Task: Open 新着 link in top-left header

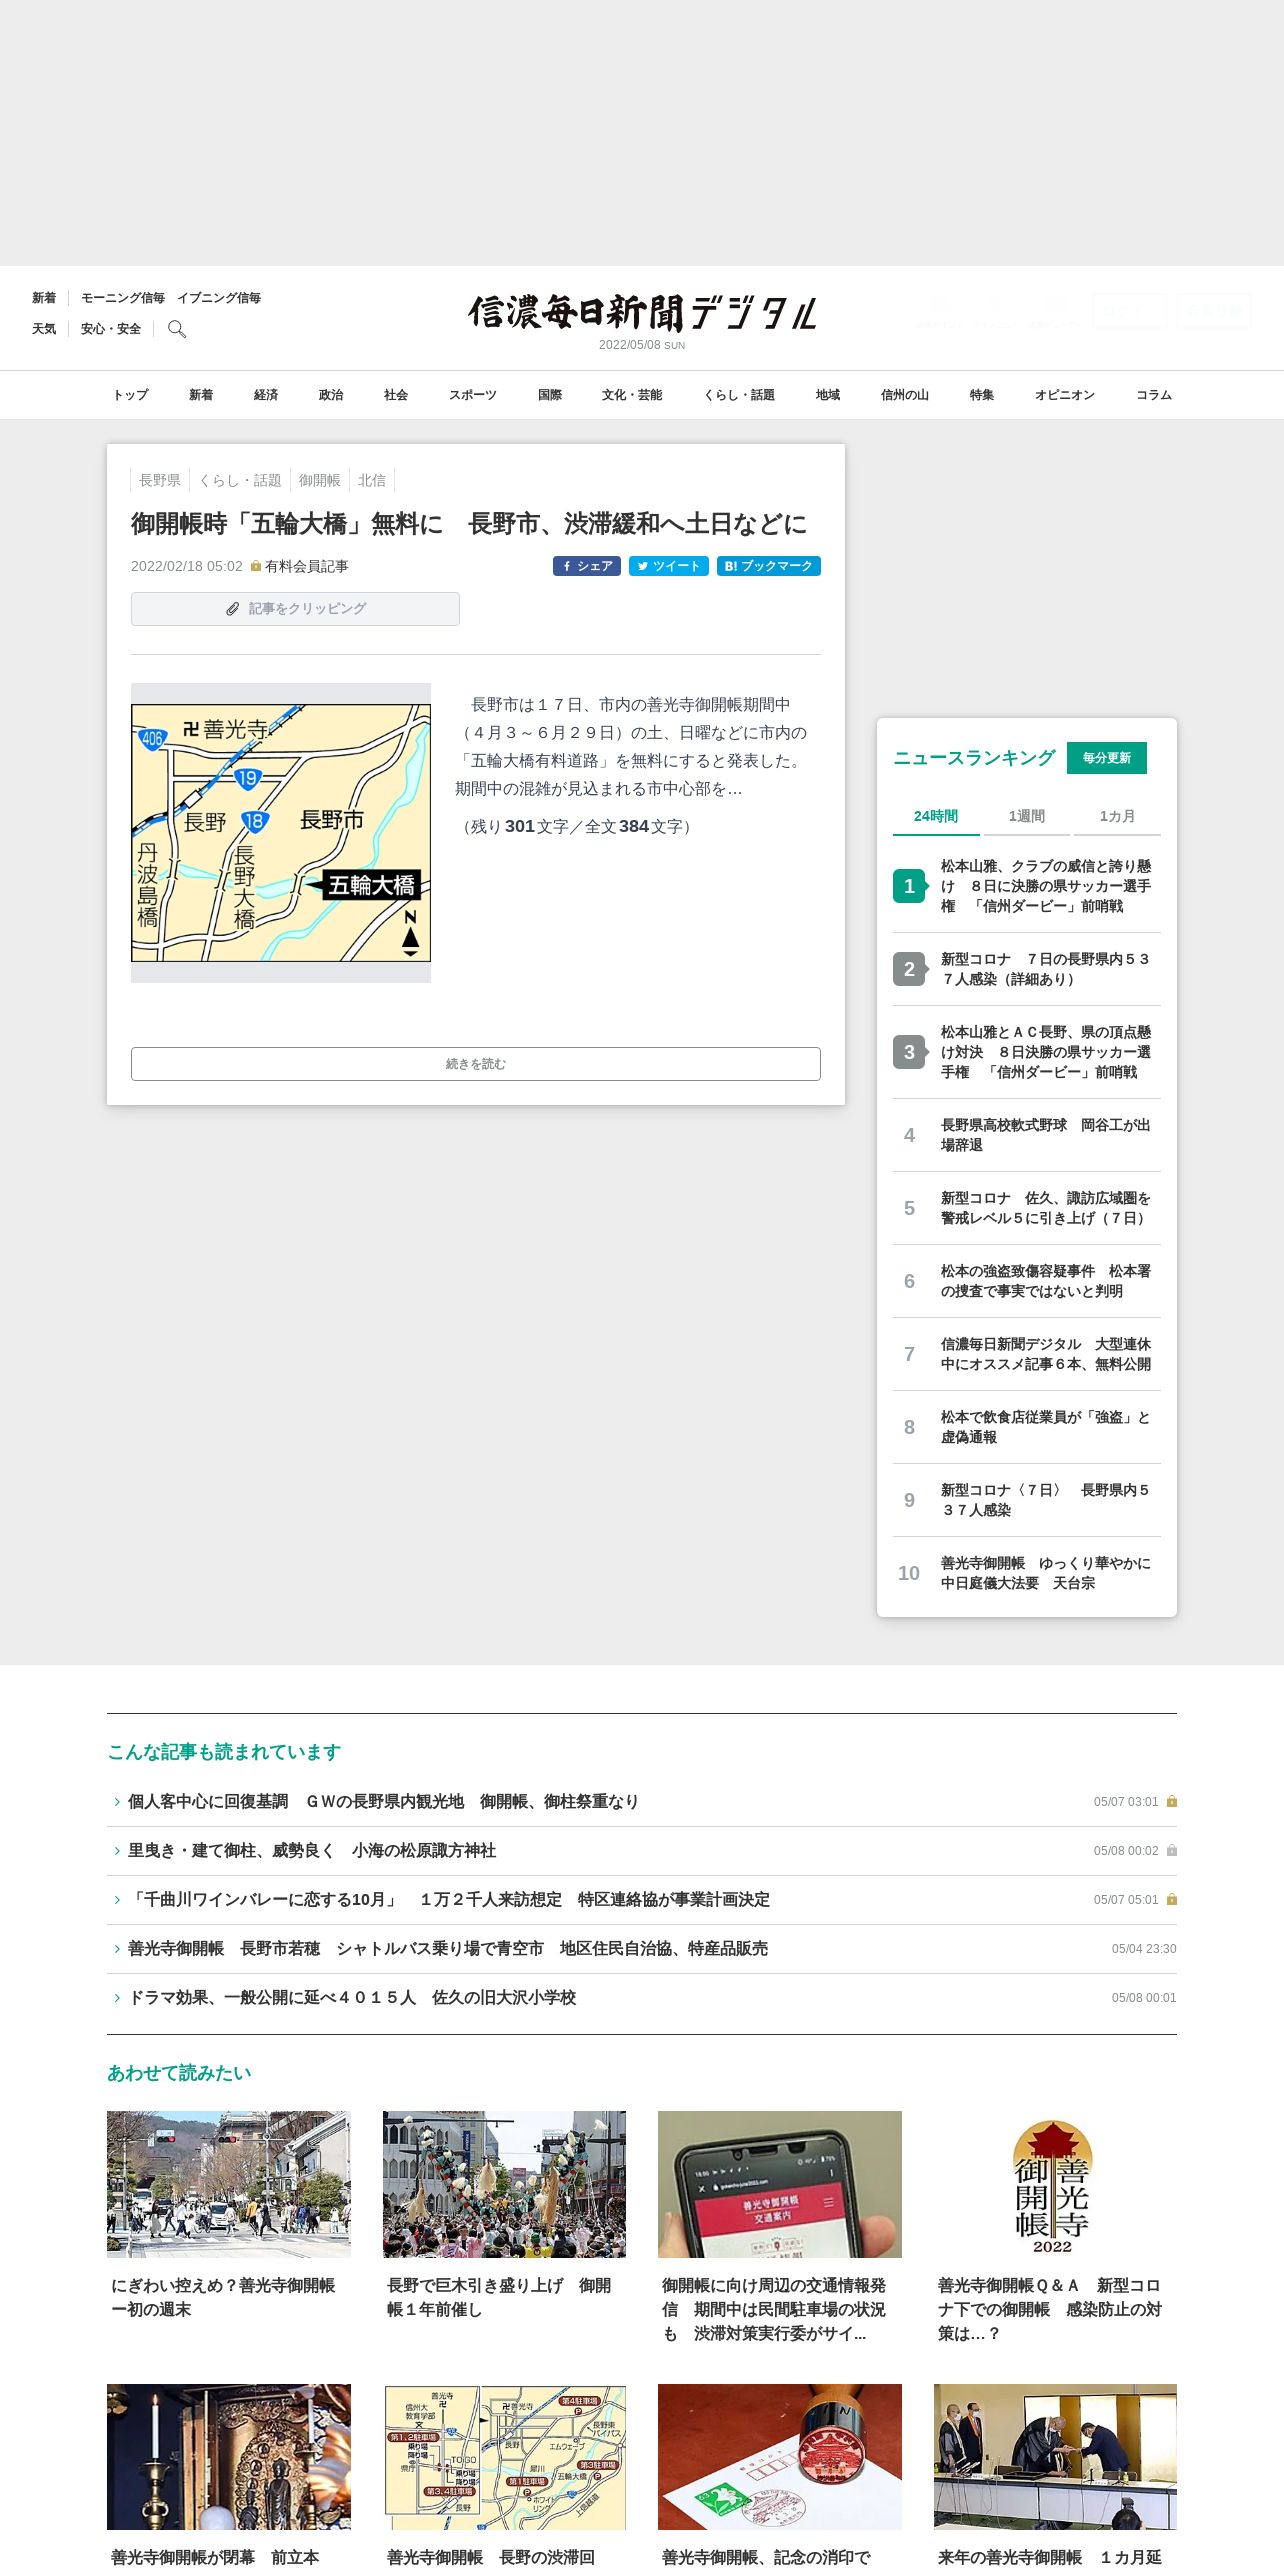Action: (x=44, y=298)
